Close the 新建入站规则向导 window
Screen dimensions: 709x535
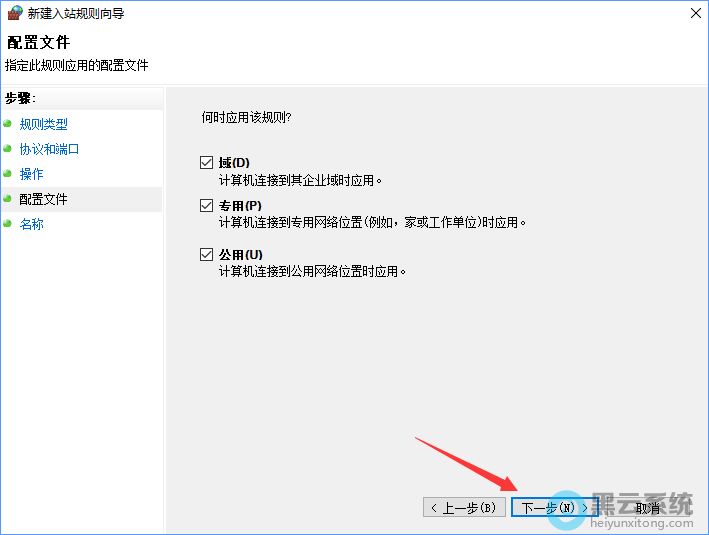pyautogui.click(x=694, y=14)
